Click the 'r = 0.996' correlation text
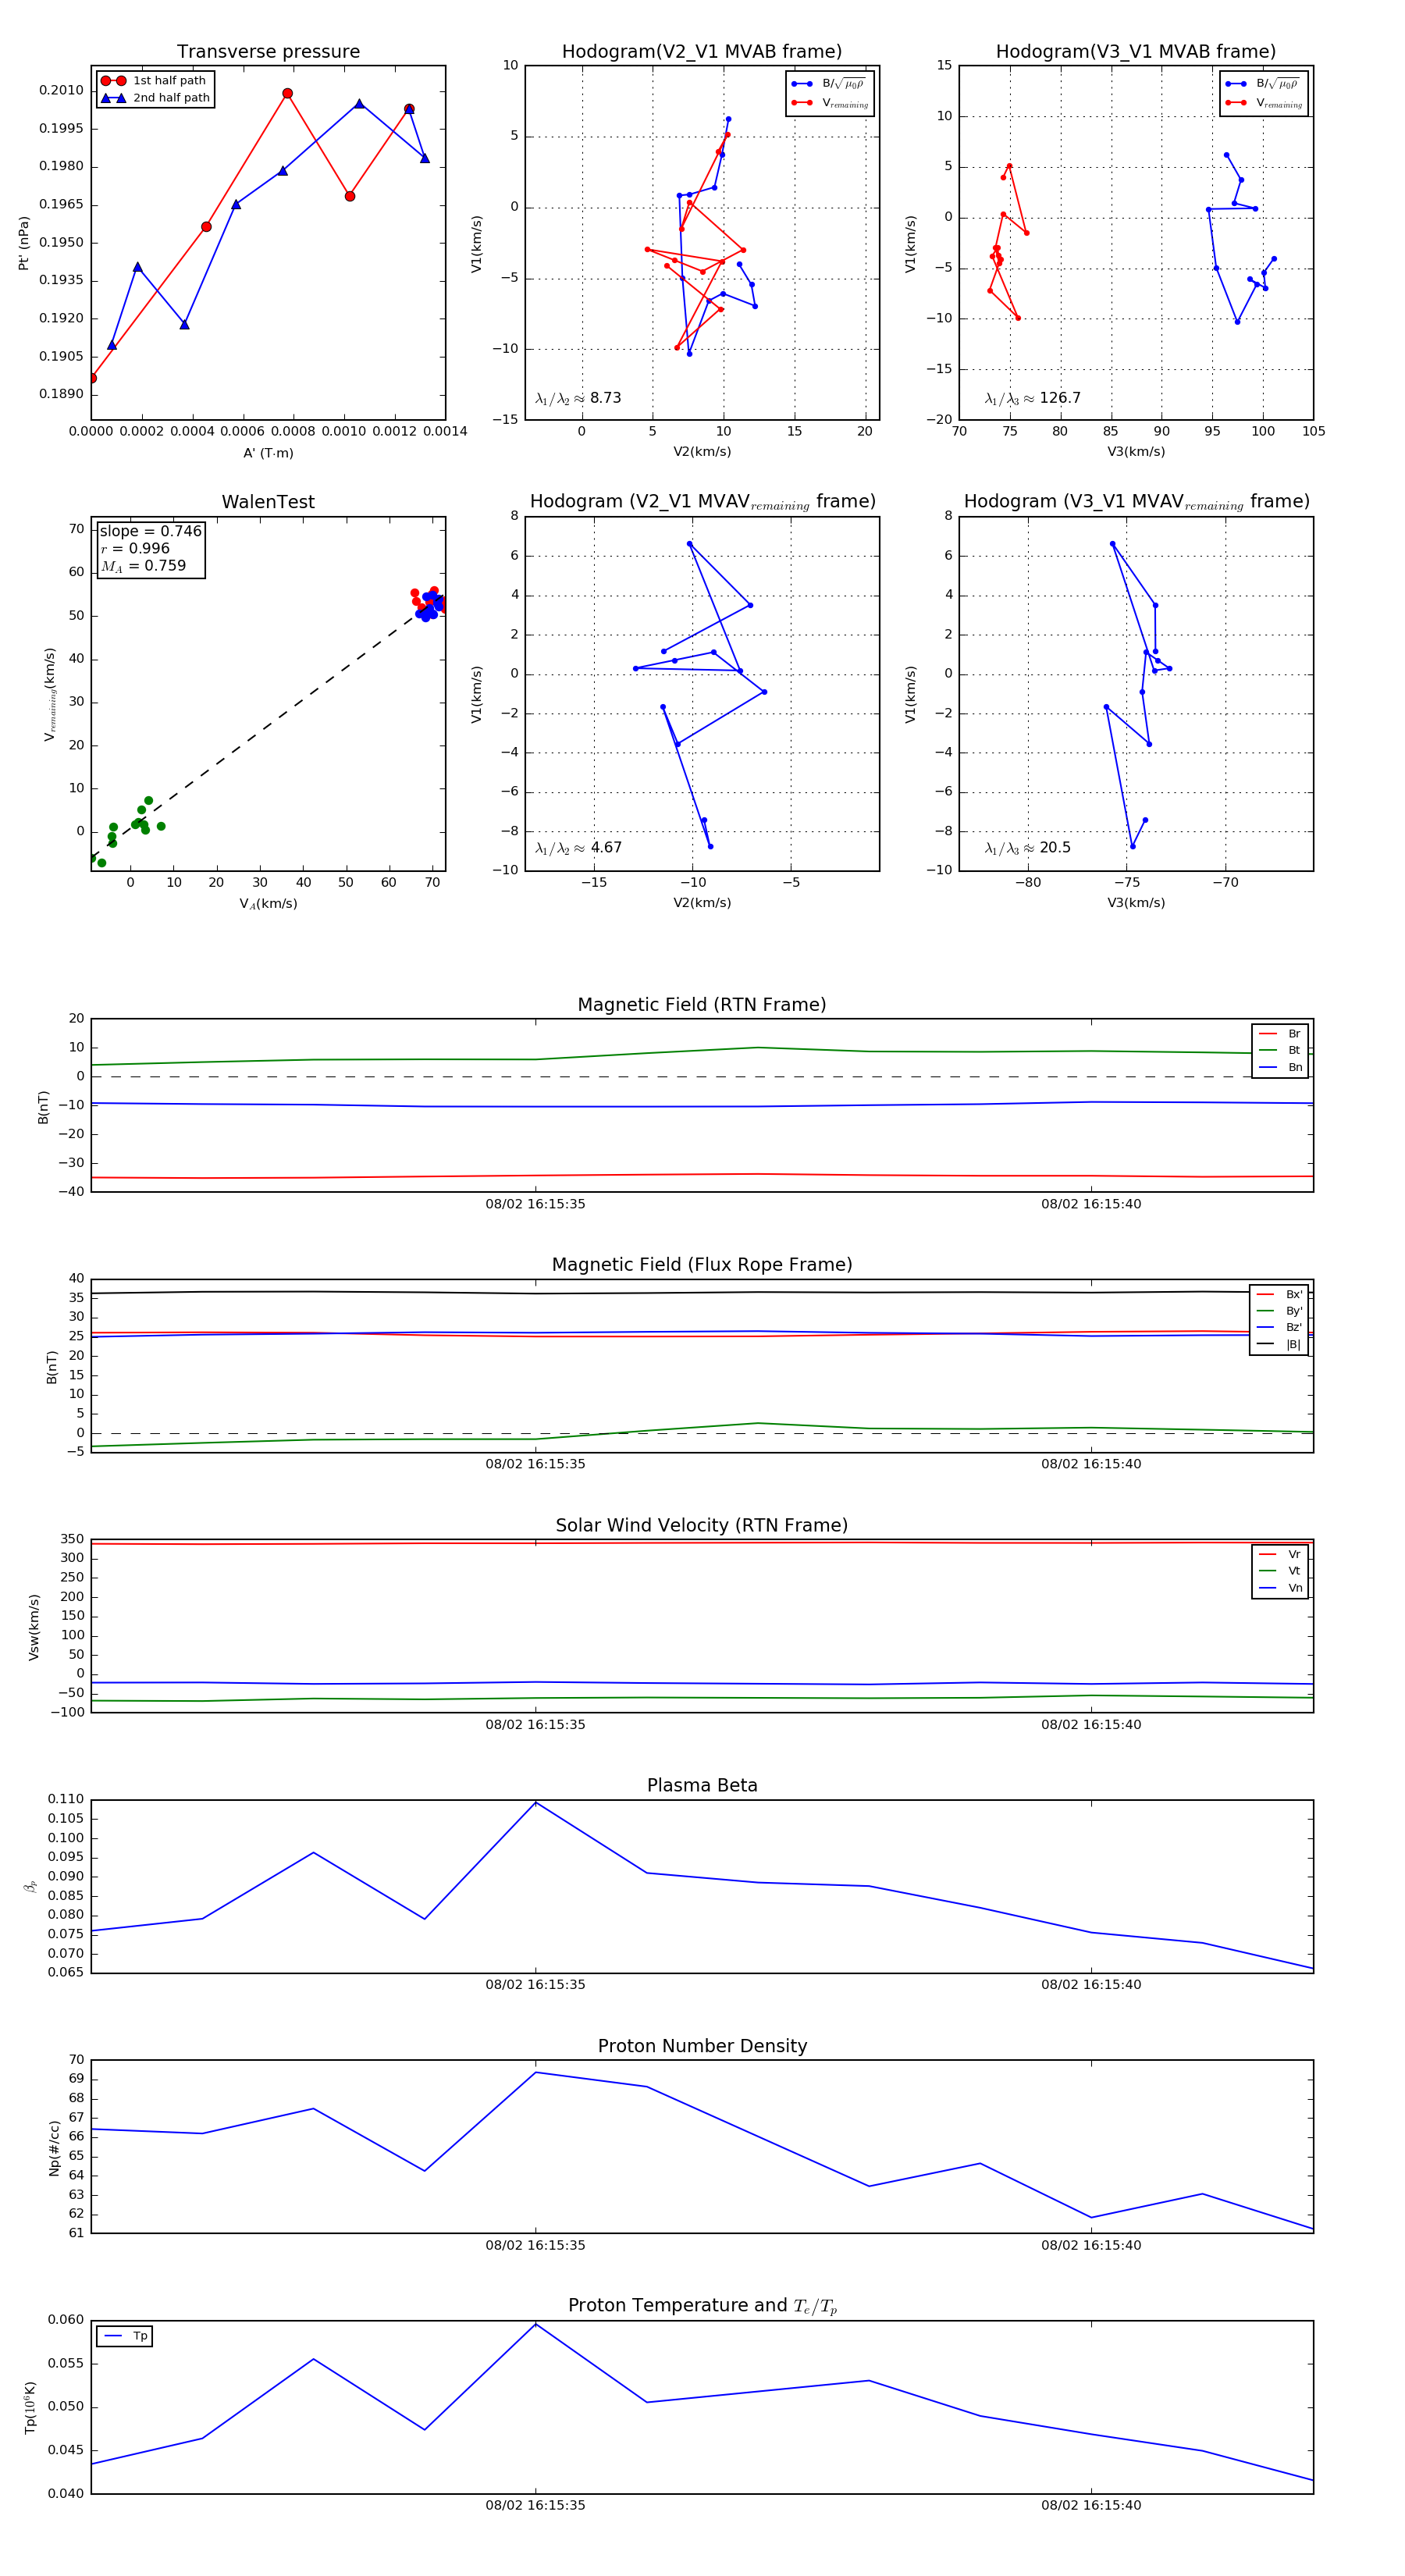 pyautogui.click(x=135, y=548)
